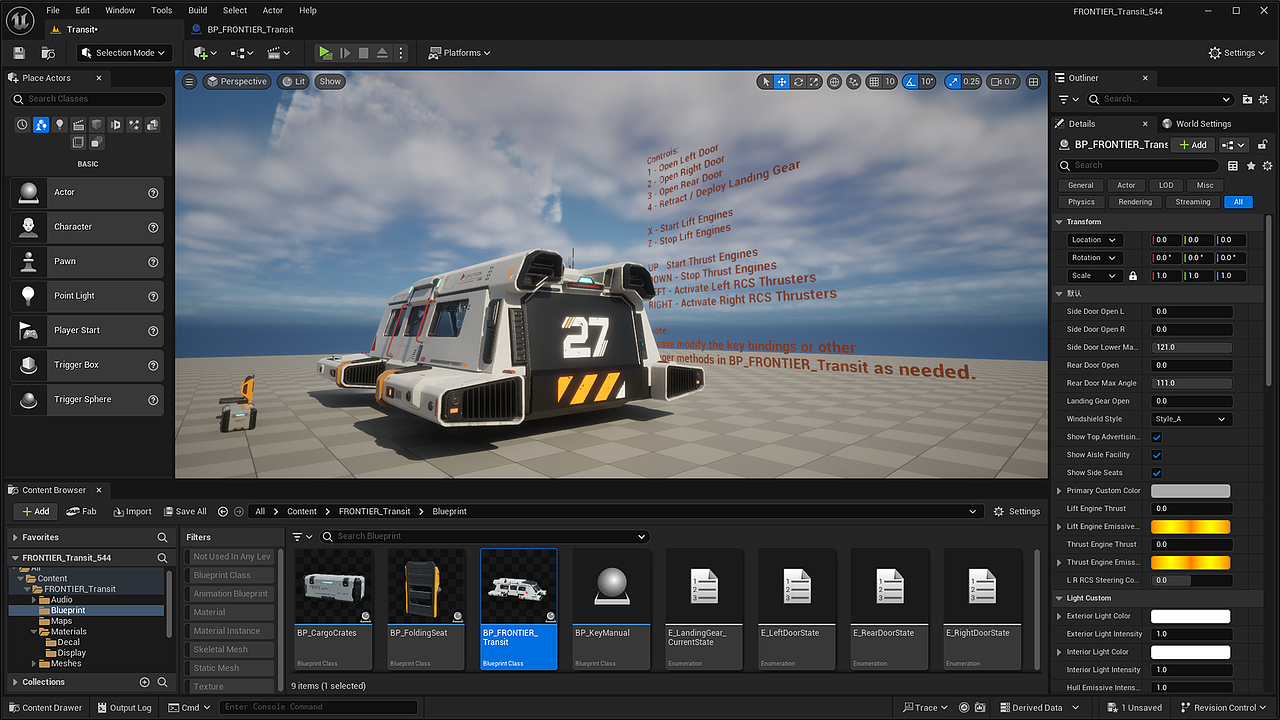Image resolution: width=1280 pixels, height=720 pixels.
Task: Click the surface snapping icon in viewport toolbar
Action: (x=855, y=82)
